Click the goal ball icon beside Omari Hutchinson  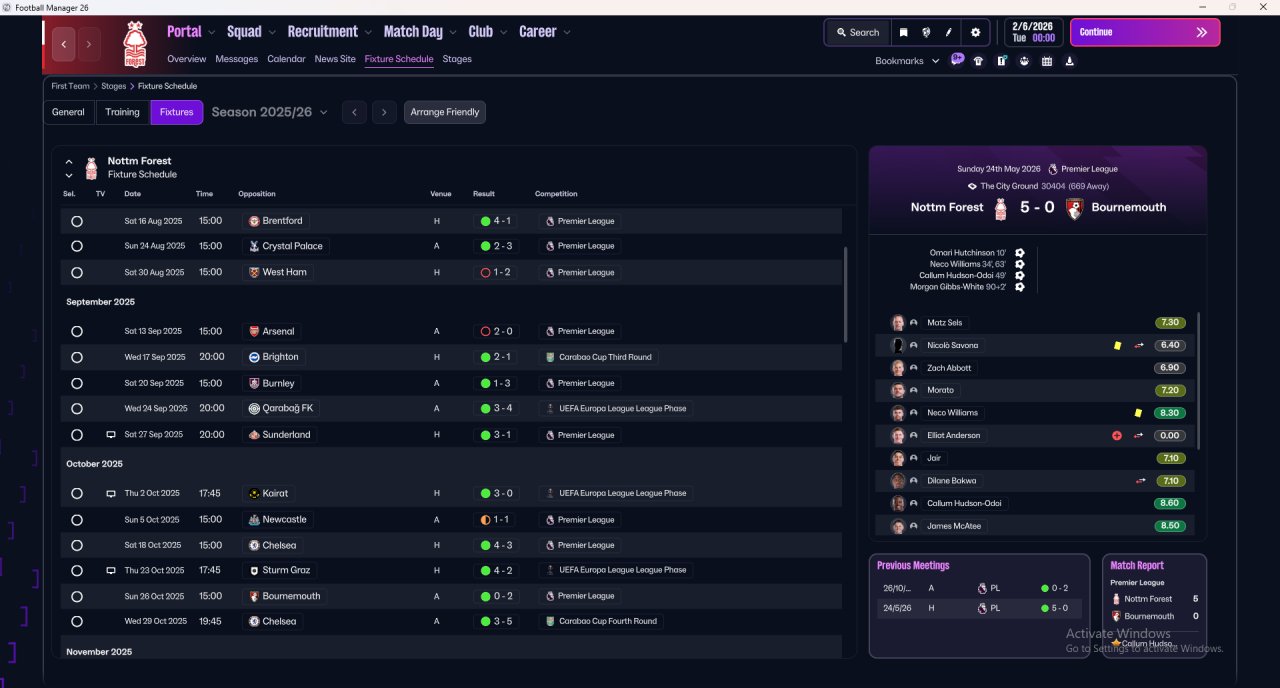click(1019, 253)
